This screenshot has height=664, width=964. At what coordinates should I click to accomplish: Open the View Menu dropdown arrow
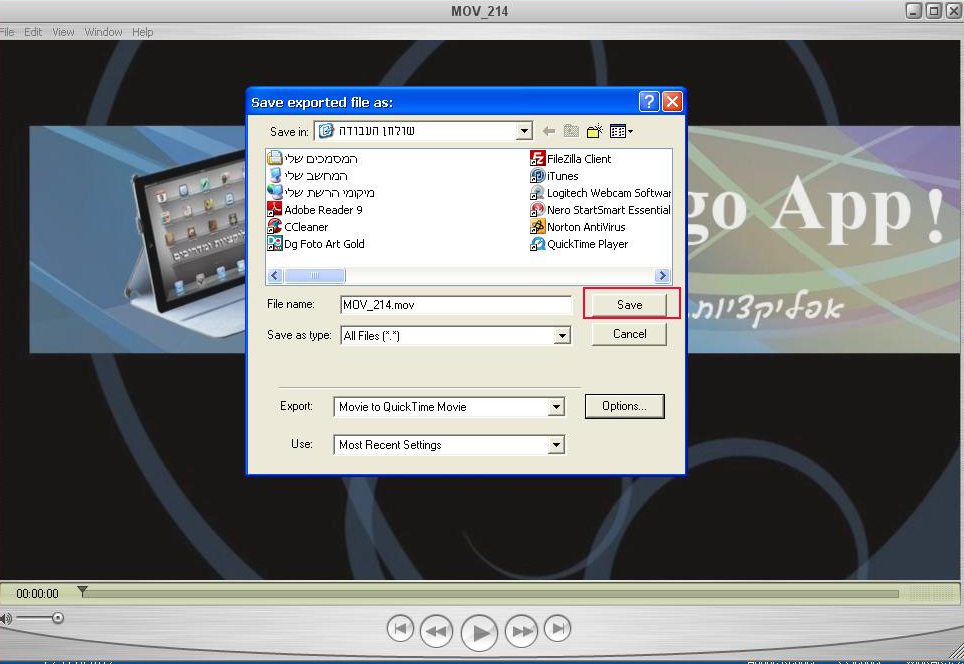(x=630, y=131)
